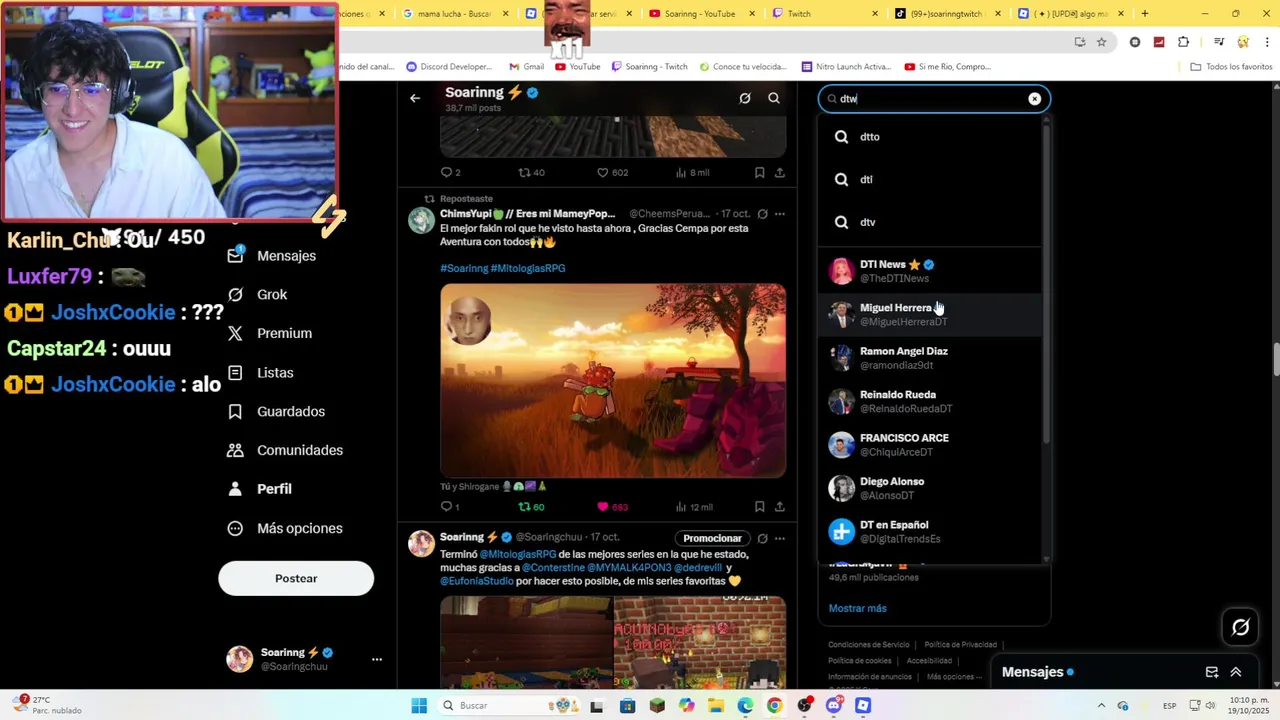Select the 'dtv' search suggestion
The image size is (1280, 720).
tap(930, 222)
